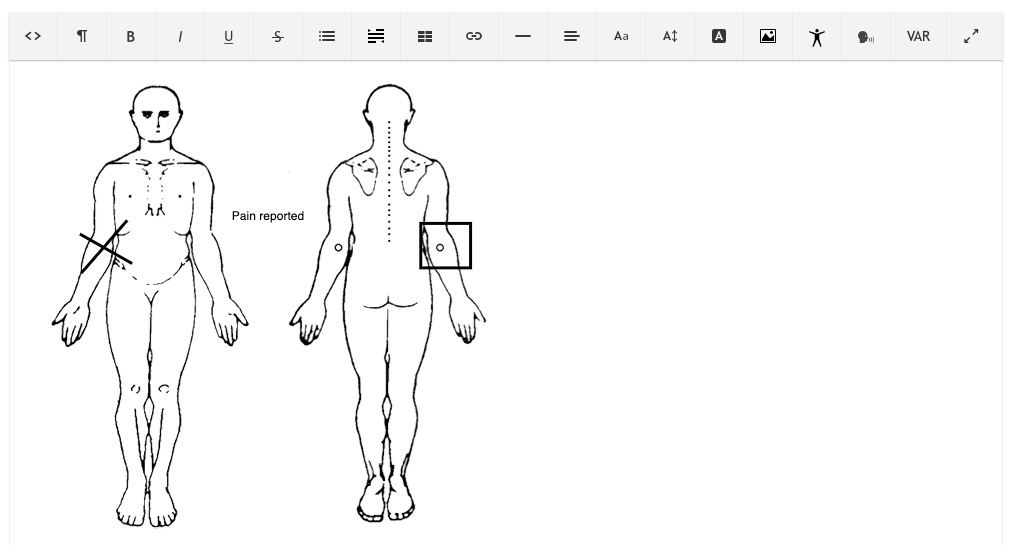Open the text color picker

click(719, 36)
